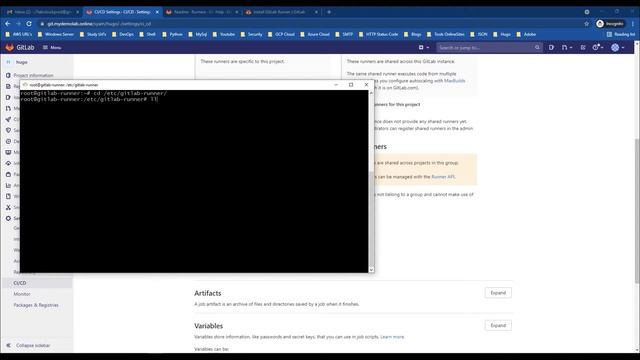Open the AWS URL's bookmark folder
Screen dimensions: 640x360
18,34
